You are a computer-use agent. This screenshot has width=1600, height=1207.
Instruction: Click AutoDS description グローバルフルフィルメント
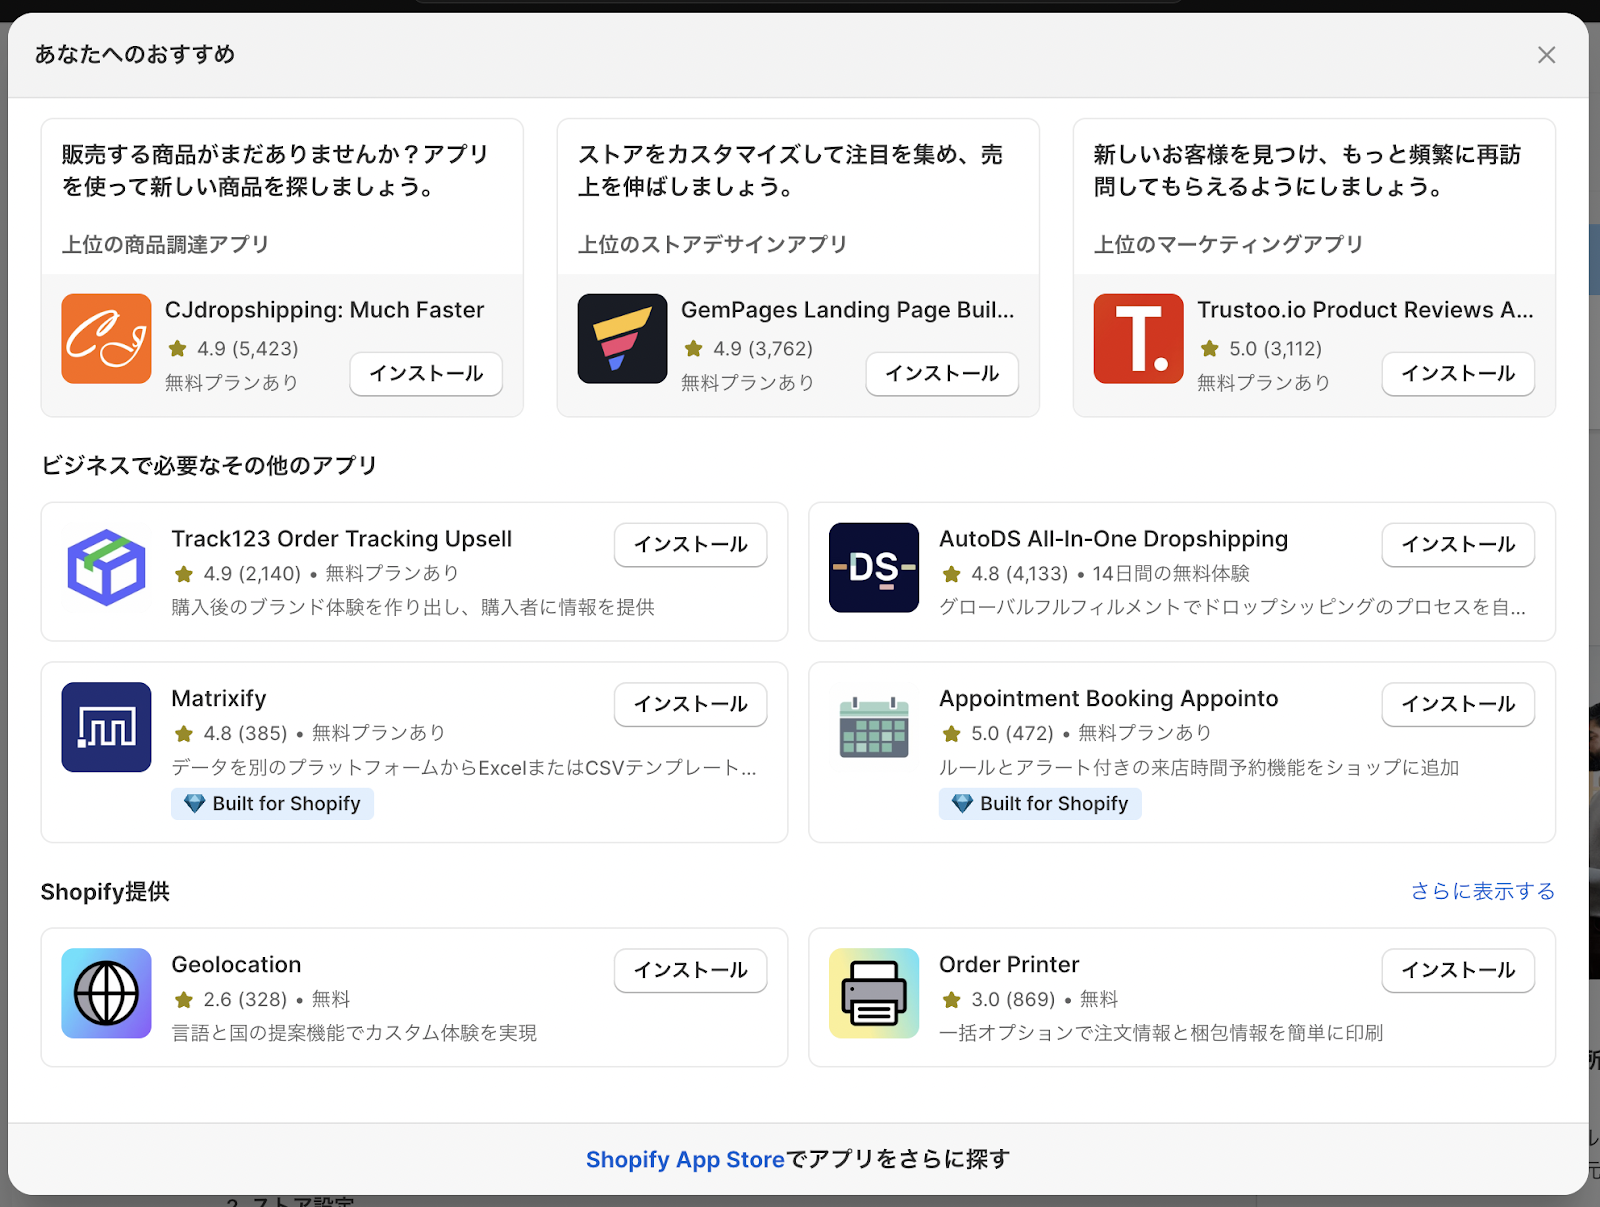(x=1232, y=608)
